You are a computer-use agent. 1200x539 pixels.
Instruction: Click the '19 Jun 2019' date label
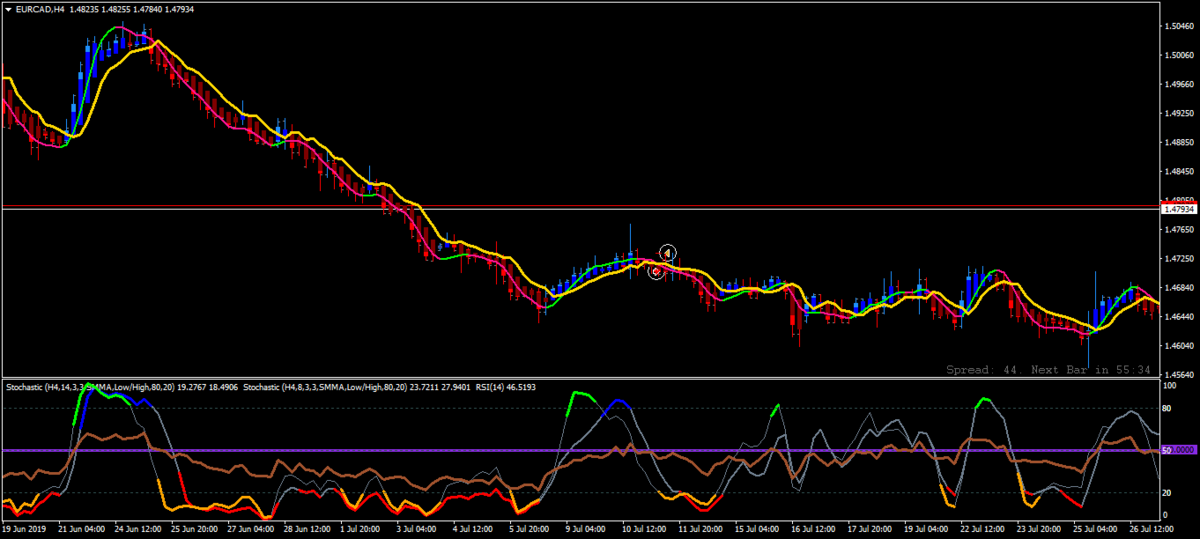point(25,527)
